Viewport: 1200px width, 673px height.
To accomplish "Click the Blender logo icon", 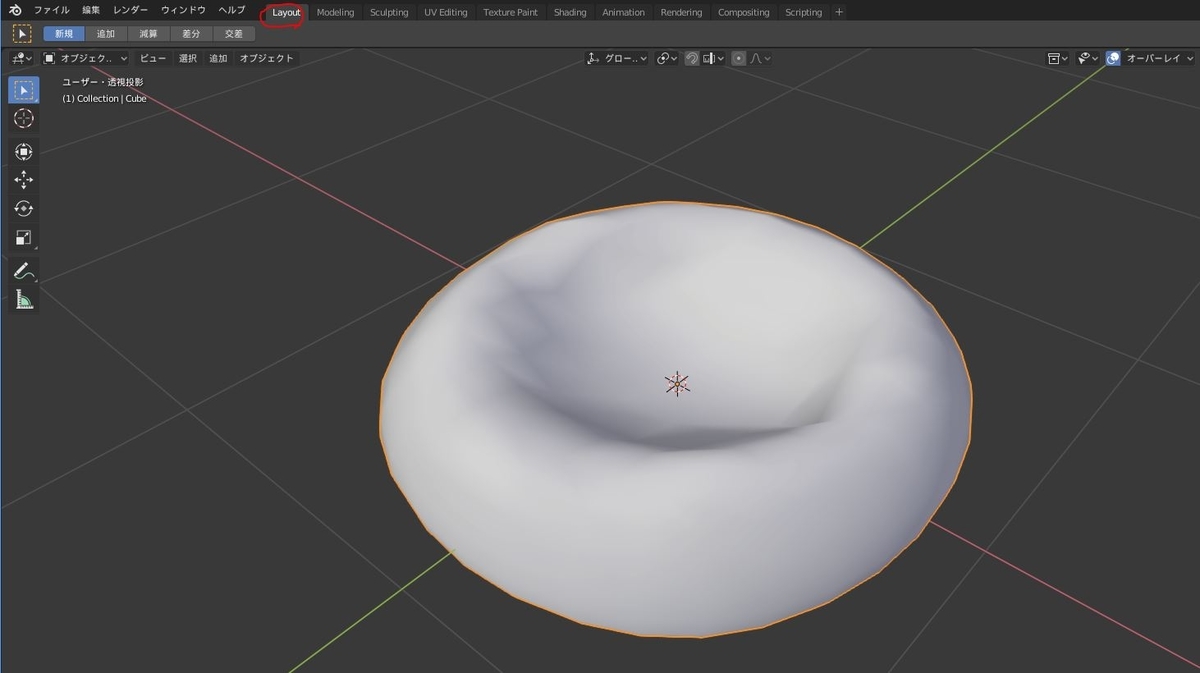I will 15,11.
